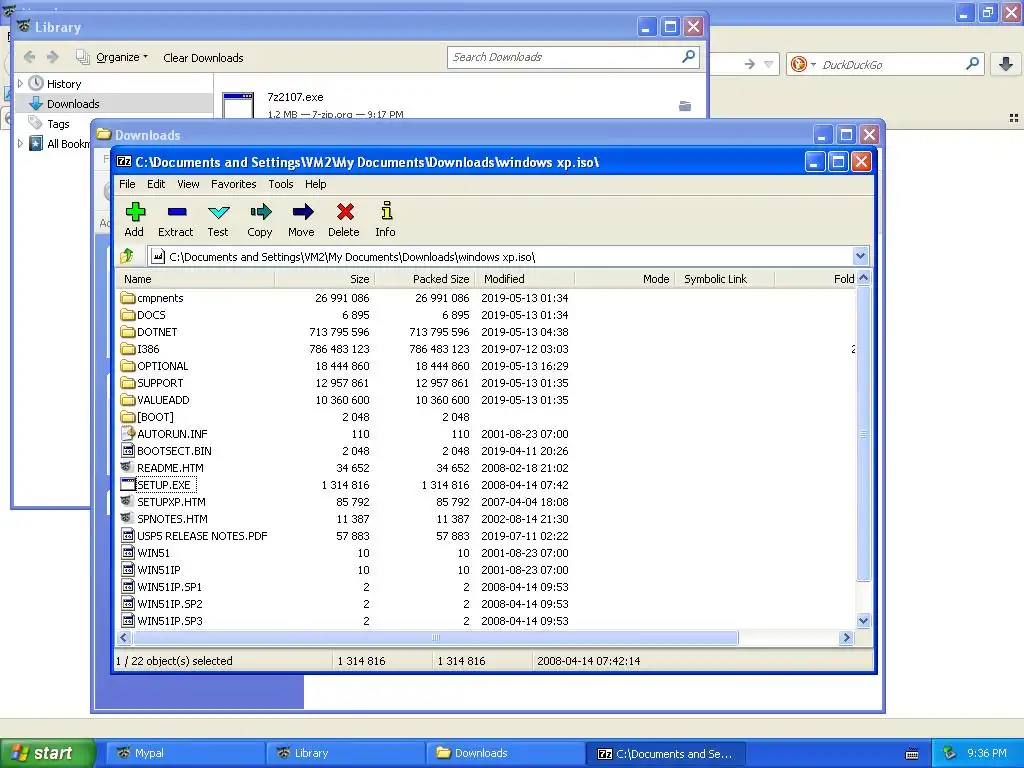Select the USP5 RELEASE NOTES.PDF file icon
Image resolution: width=1024 pixels, height=768 pixels.
(128, 536)
